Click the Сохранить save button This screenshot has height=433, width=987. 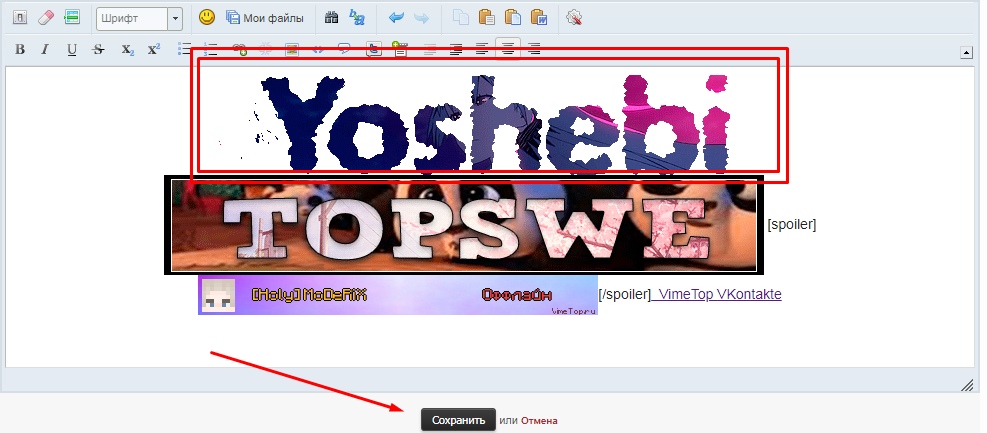click(x=458, y=420)
